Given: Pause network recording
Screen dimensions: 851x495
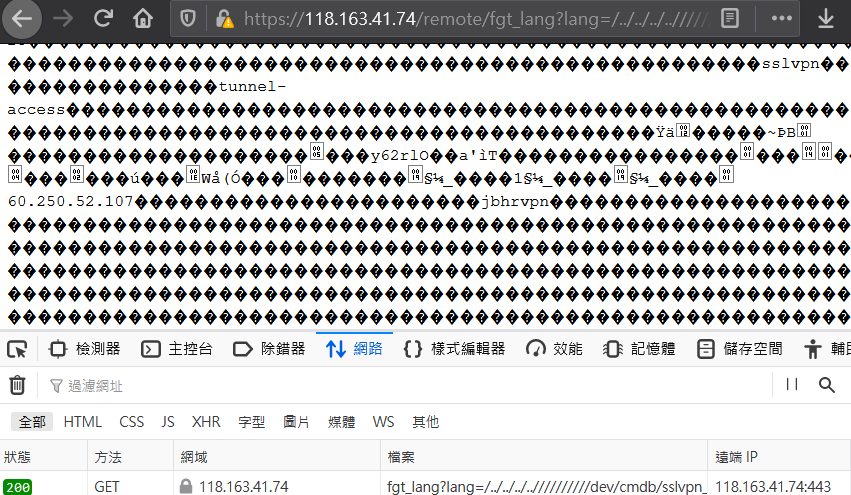Looking at the screenshot, I should tap(792, 385).
